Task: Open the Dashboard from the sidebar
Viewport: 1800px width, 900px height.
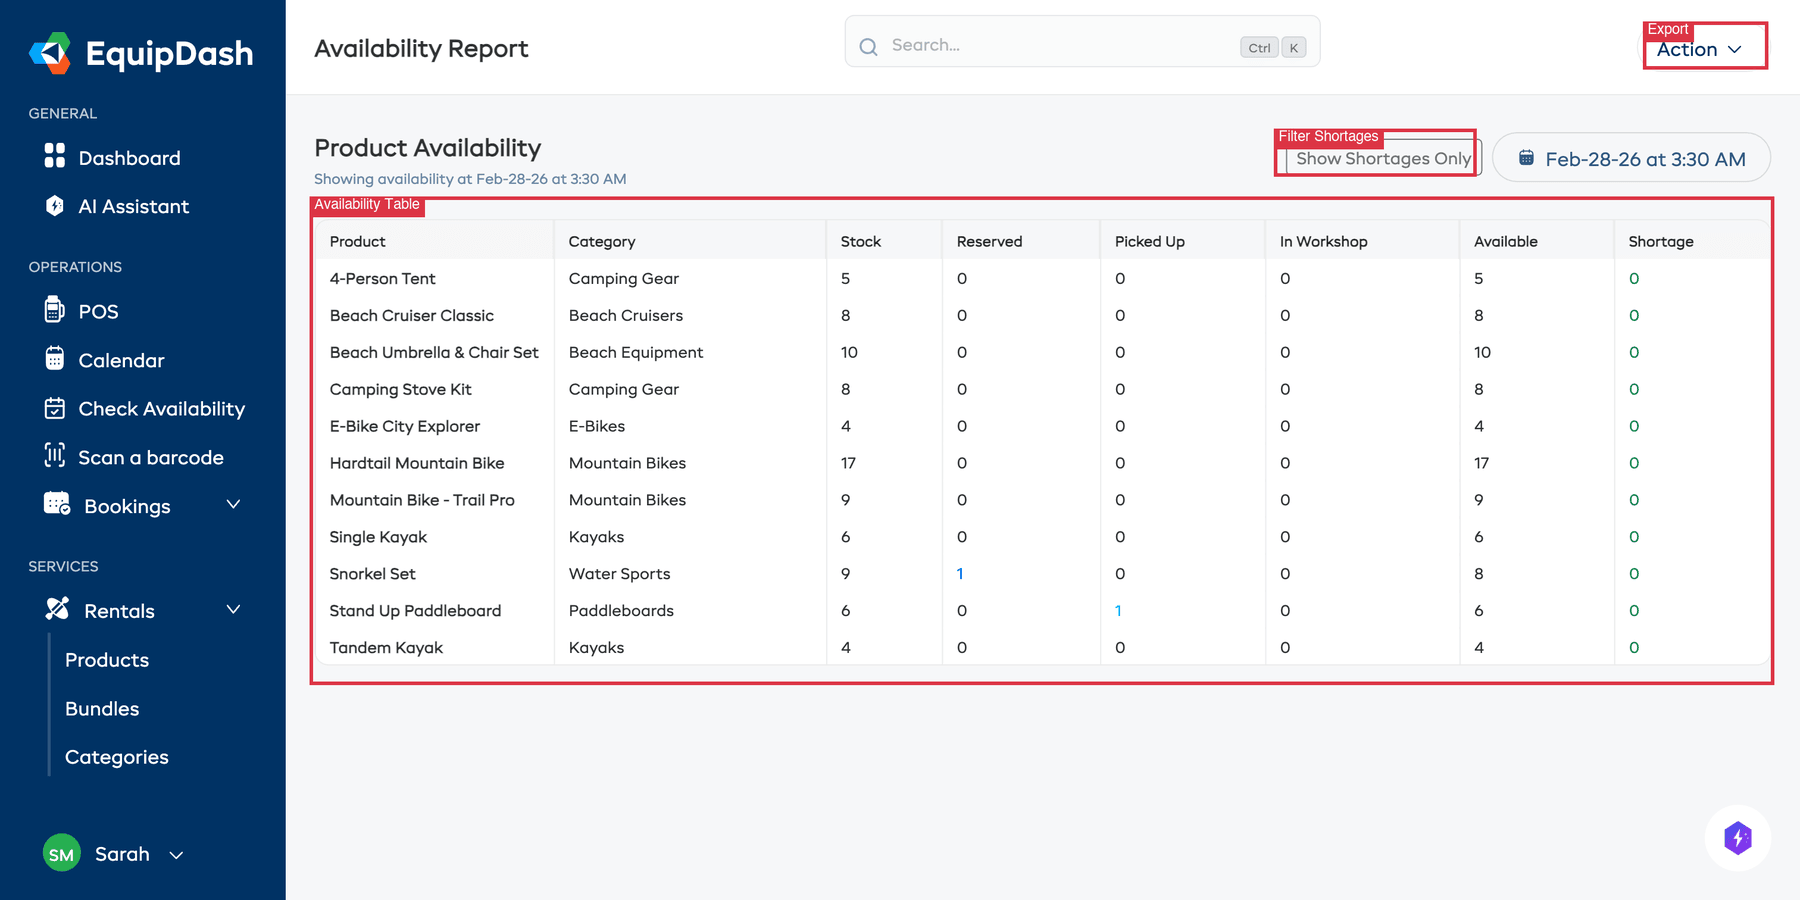Action: click(x=128, y=157)
